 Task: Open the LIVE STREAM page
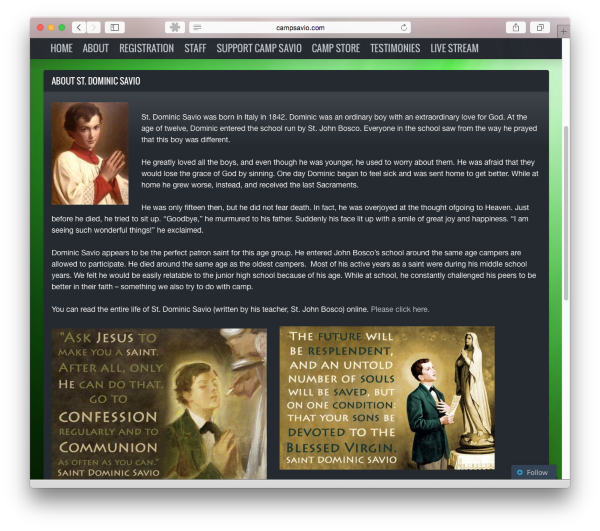(454, 48)
